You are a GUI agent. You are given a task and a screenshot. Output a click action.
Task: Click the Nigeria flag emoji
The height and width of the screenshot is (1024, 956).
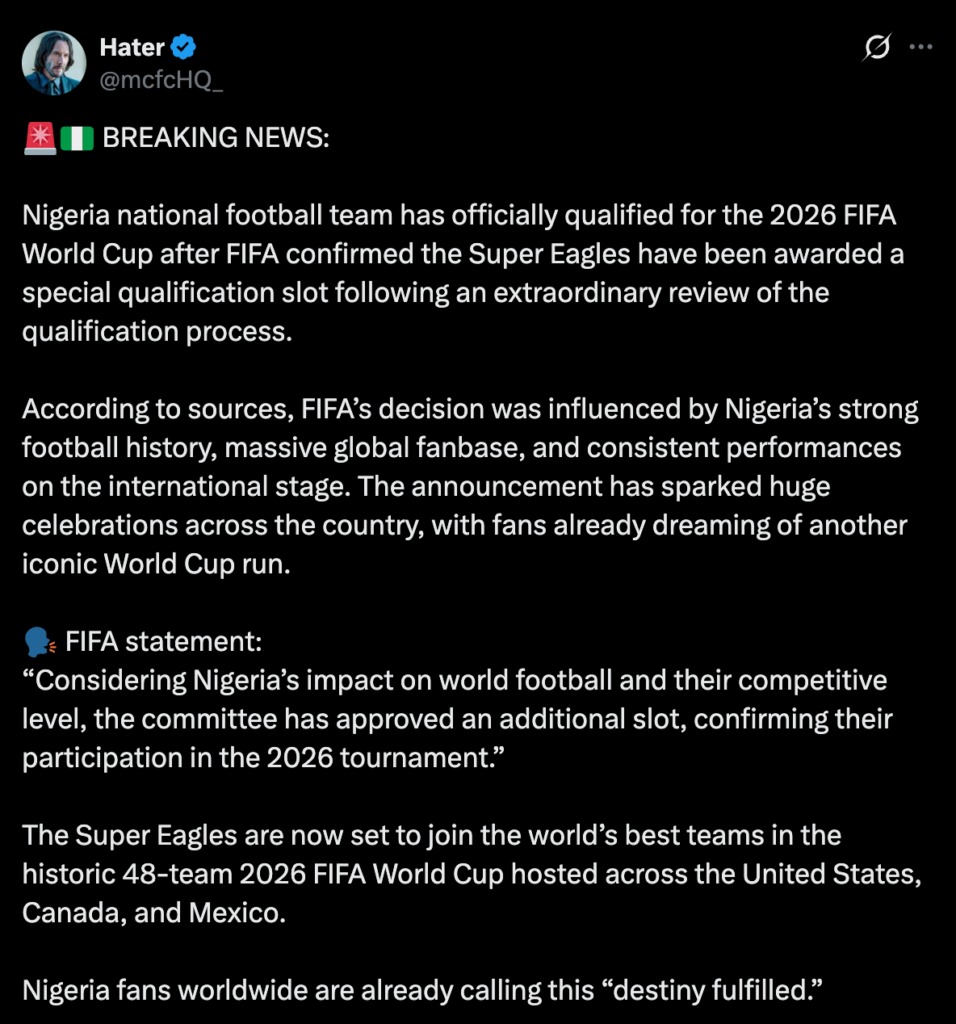(77, 139)
